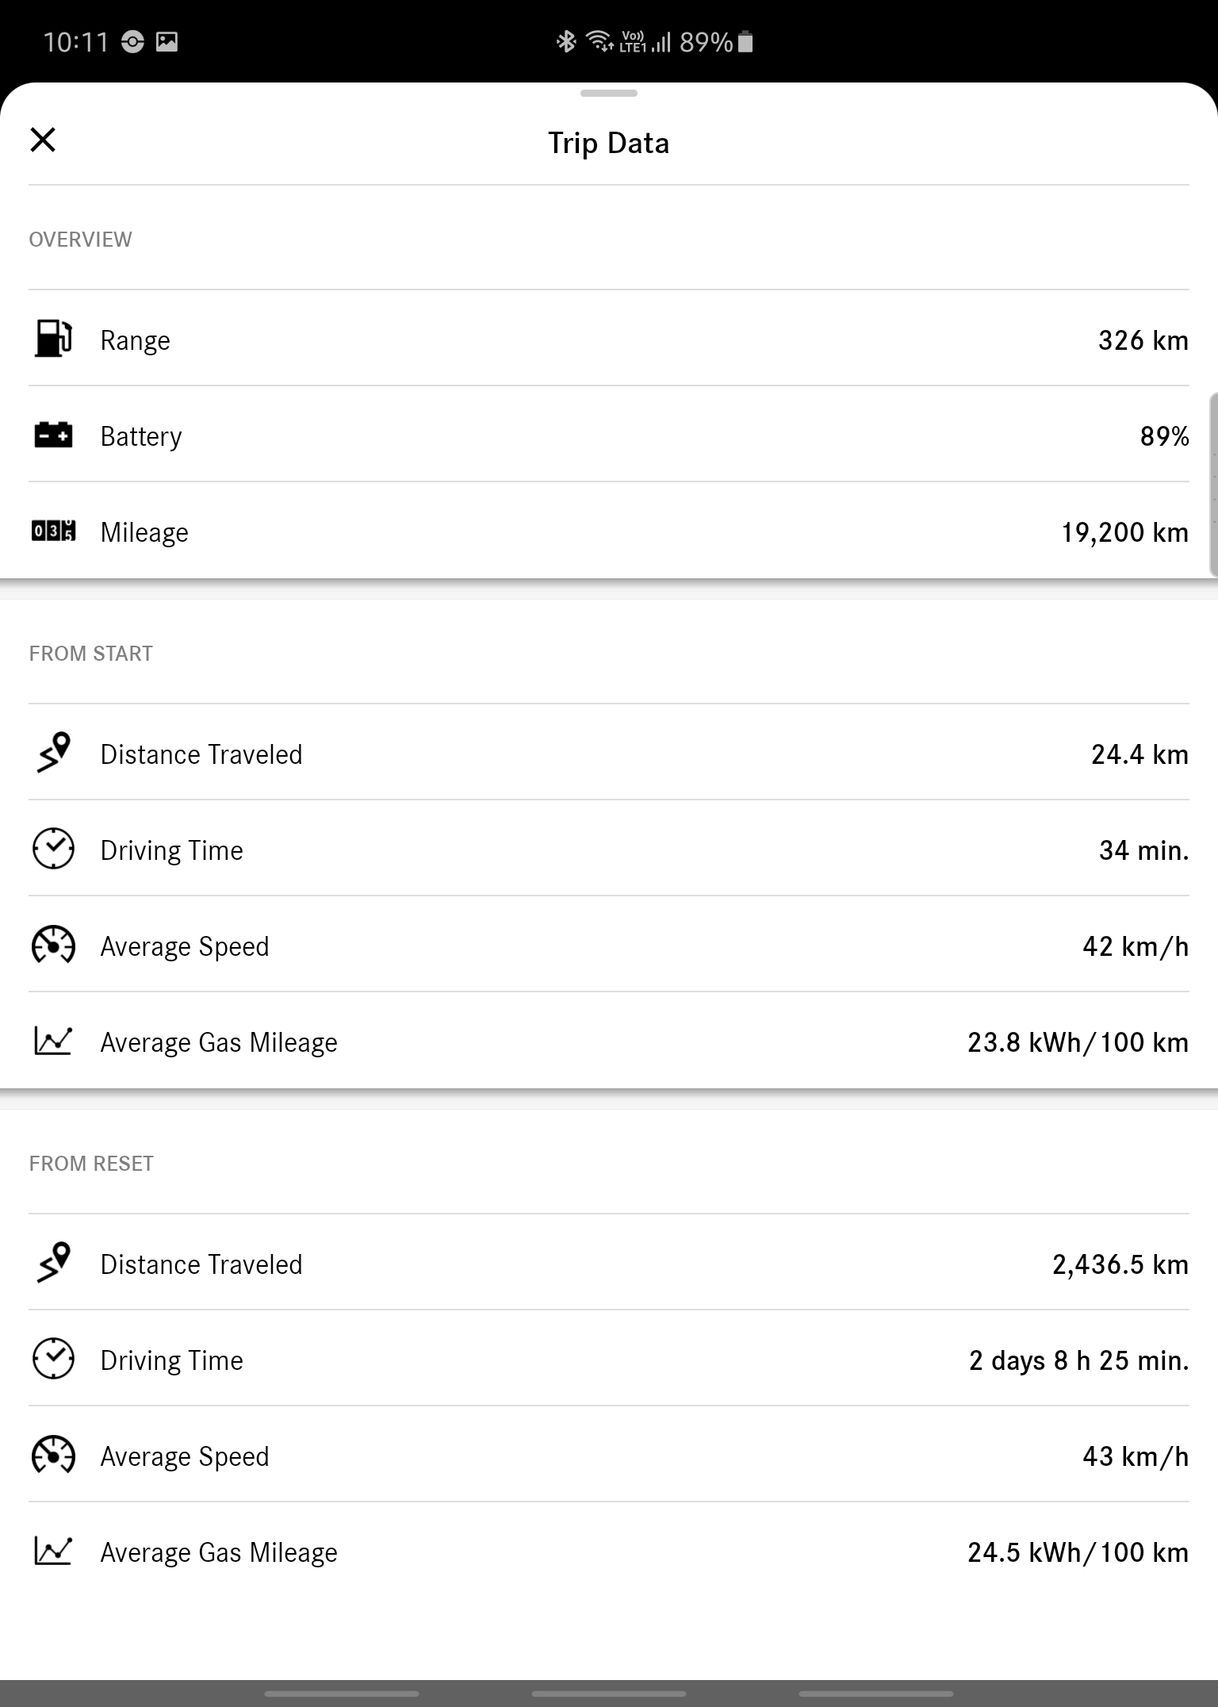The height and width of the screenshot is (1707, 1218).
Task: Tap From Reset Average Gas Mileage chart icon
Action: (x=53, y=1551)
